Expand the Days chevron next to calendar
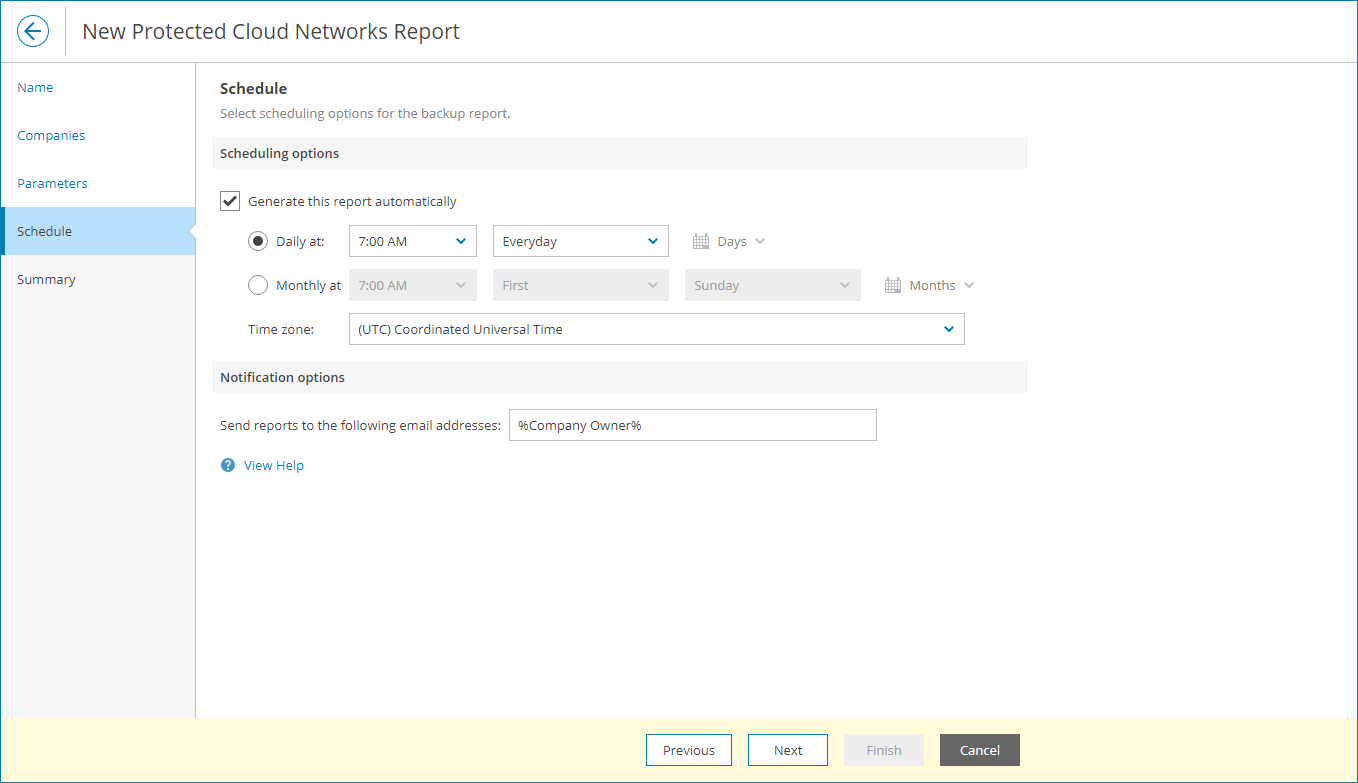Image resolution: width=1358 pixels, height=783 pixels. (759, 240)
